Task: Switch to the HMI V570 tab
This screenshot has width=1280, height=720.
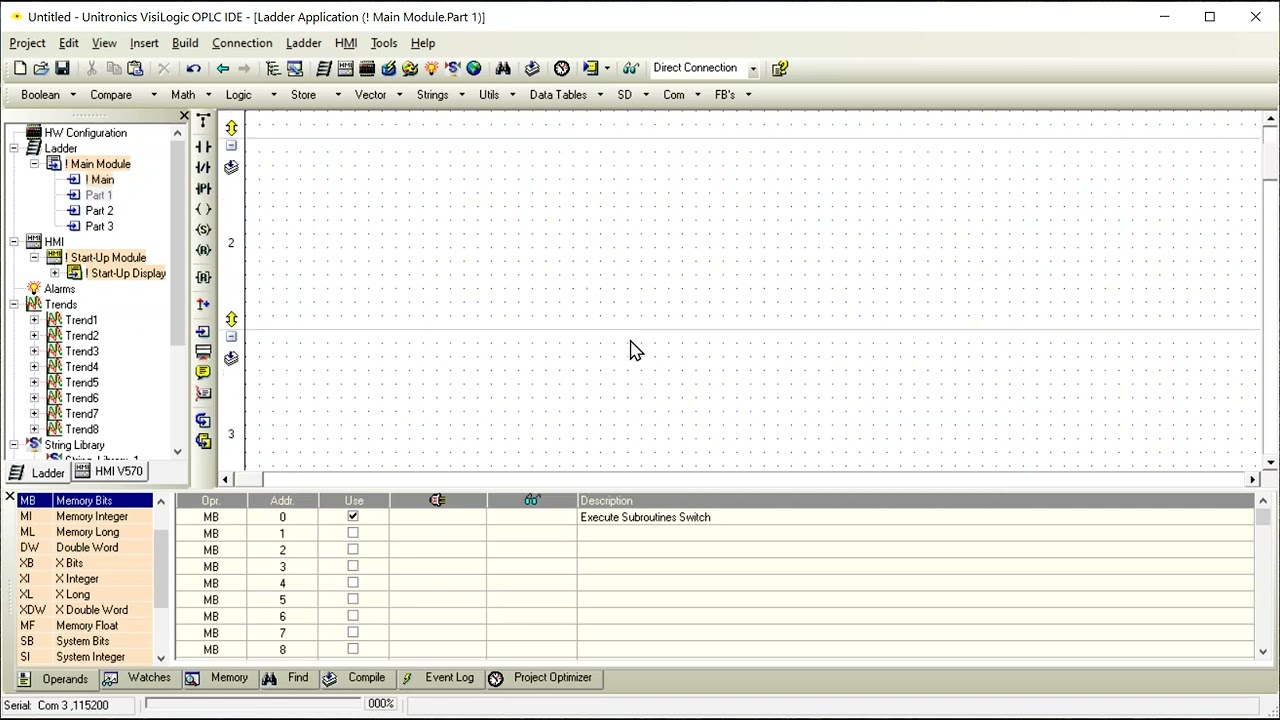Action: tap(109, 472)
